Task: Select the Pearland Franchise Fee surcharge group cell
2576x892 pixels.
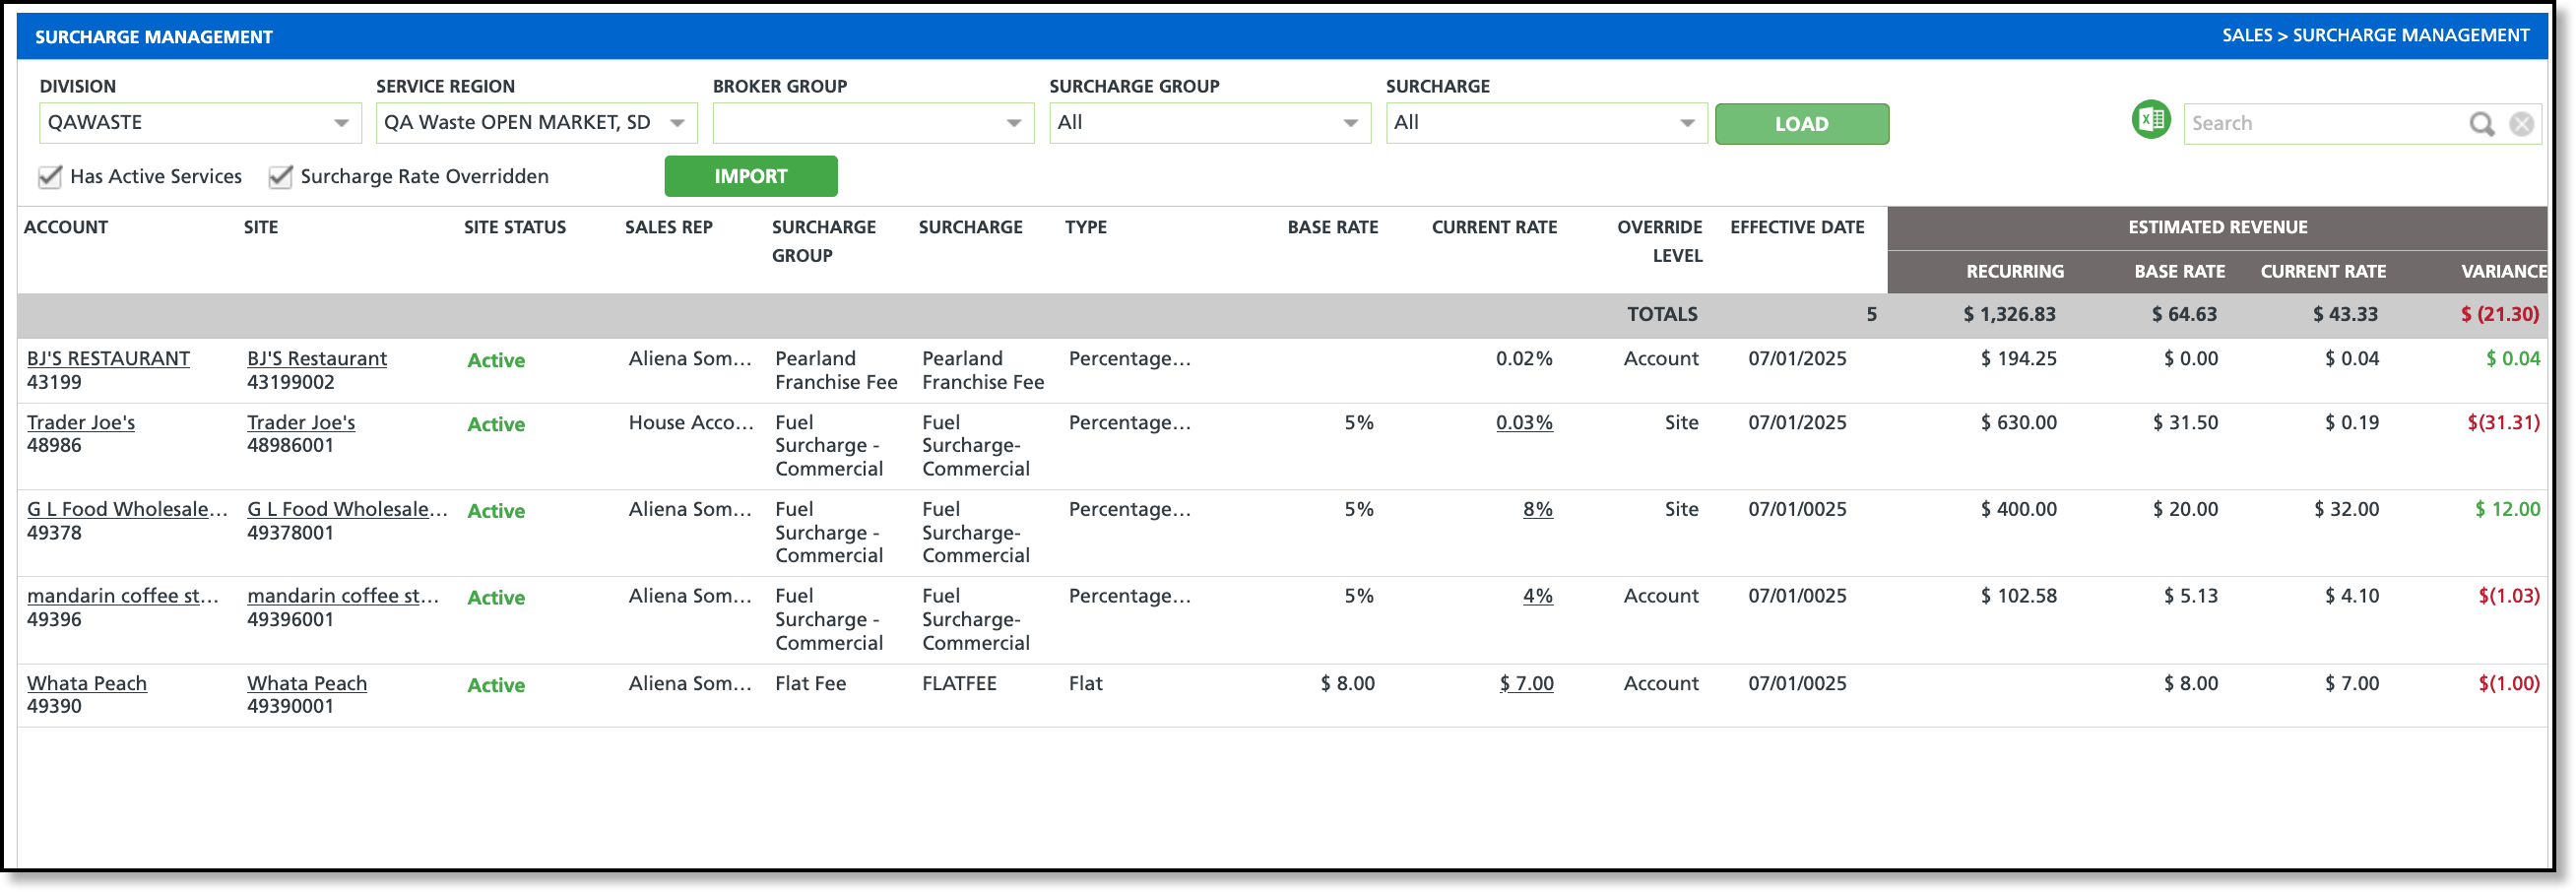Action: click(836, 371)
